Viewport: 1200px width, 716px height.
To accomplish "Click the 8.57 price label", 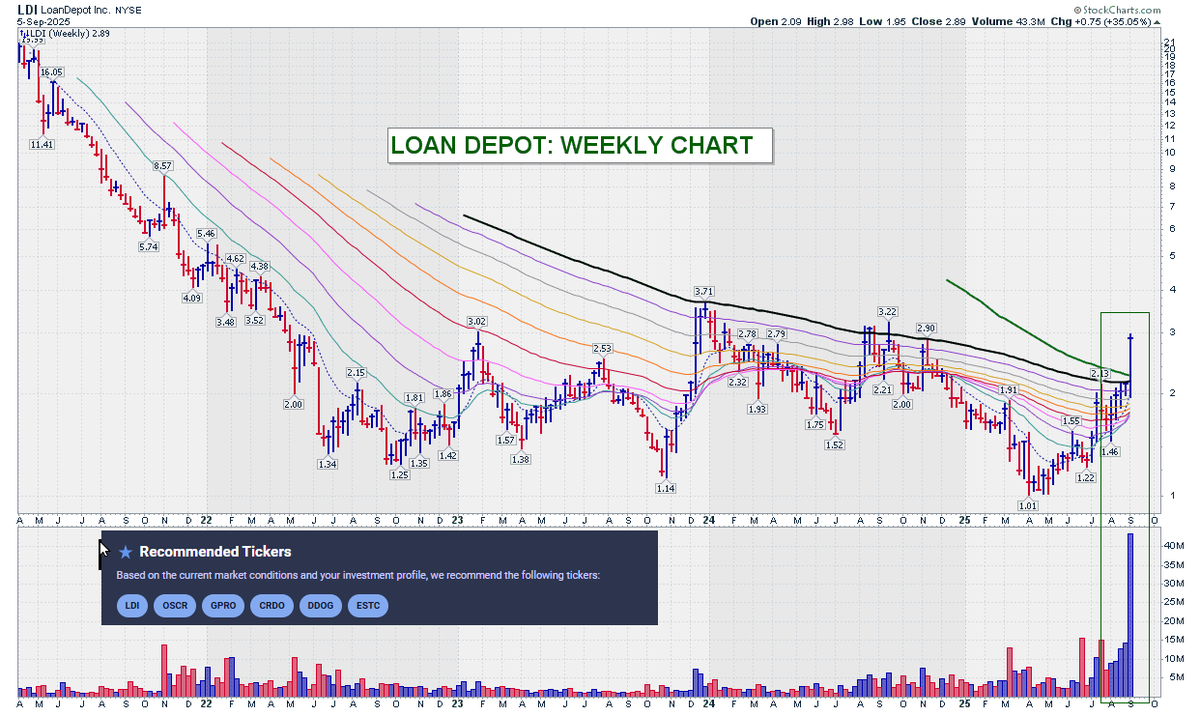I will (163, 165).
